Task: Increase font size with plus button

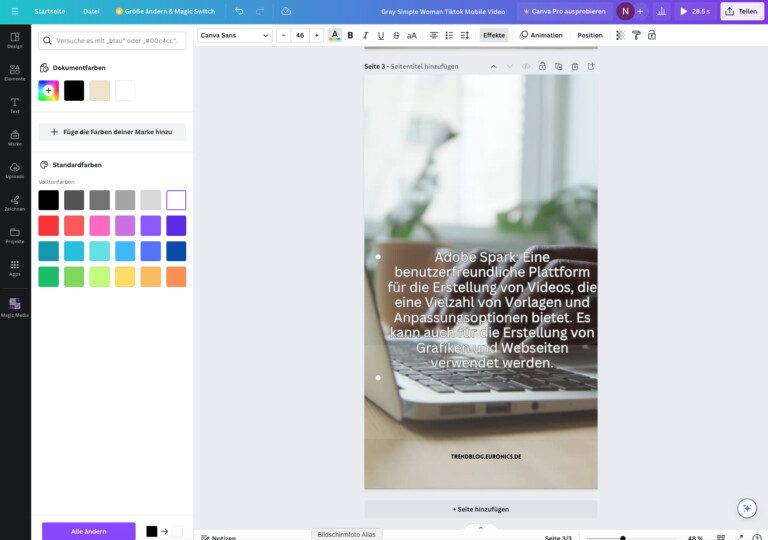Action: click(316, 35)
